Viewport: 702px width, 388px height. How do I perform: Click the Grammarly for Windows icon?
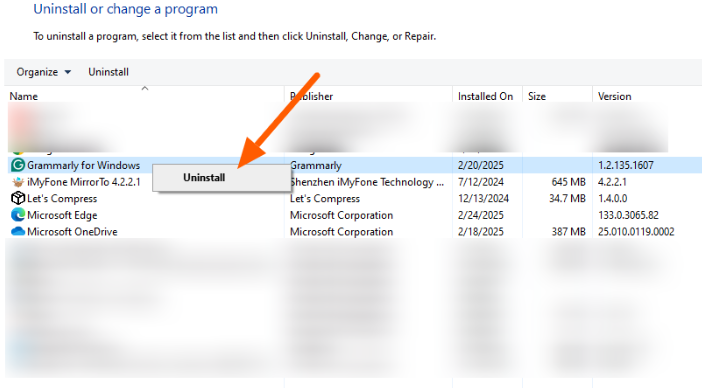[x=18, y=165]
